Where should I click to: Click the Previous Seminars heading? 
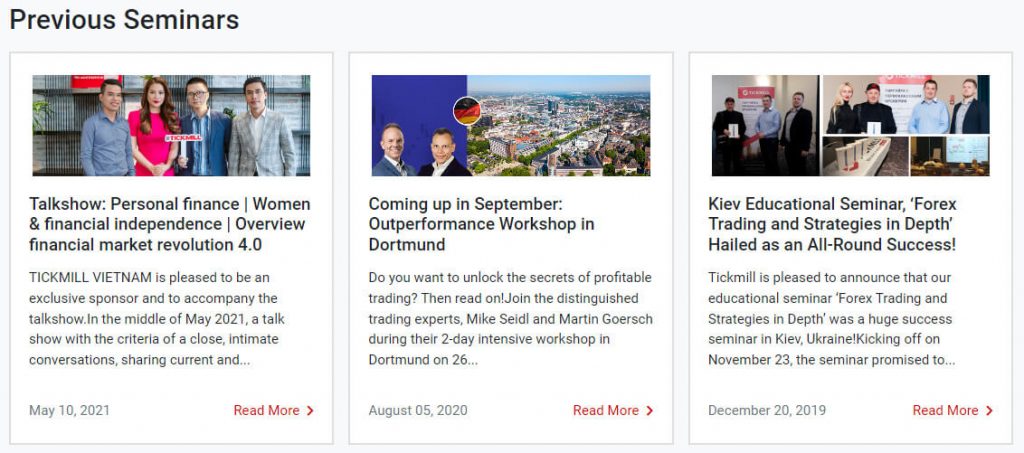tap(124, 19)
